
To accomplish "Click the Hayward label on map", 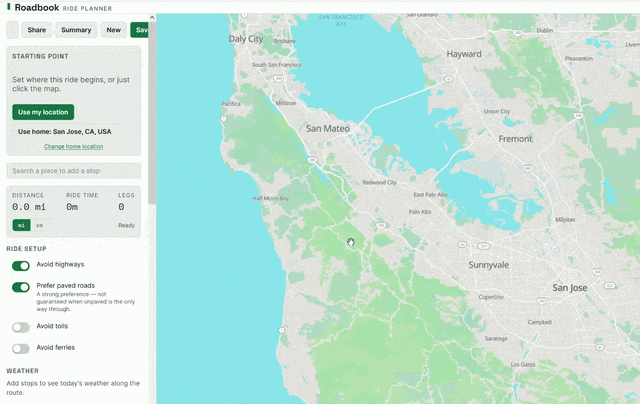I will pos(464,54).
